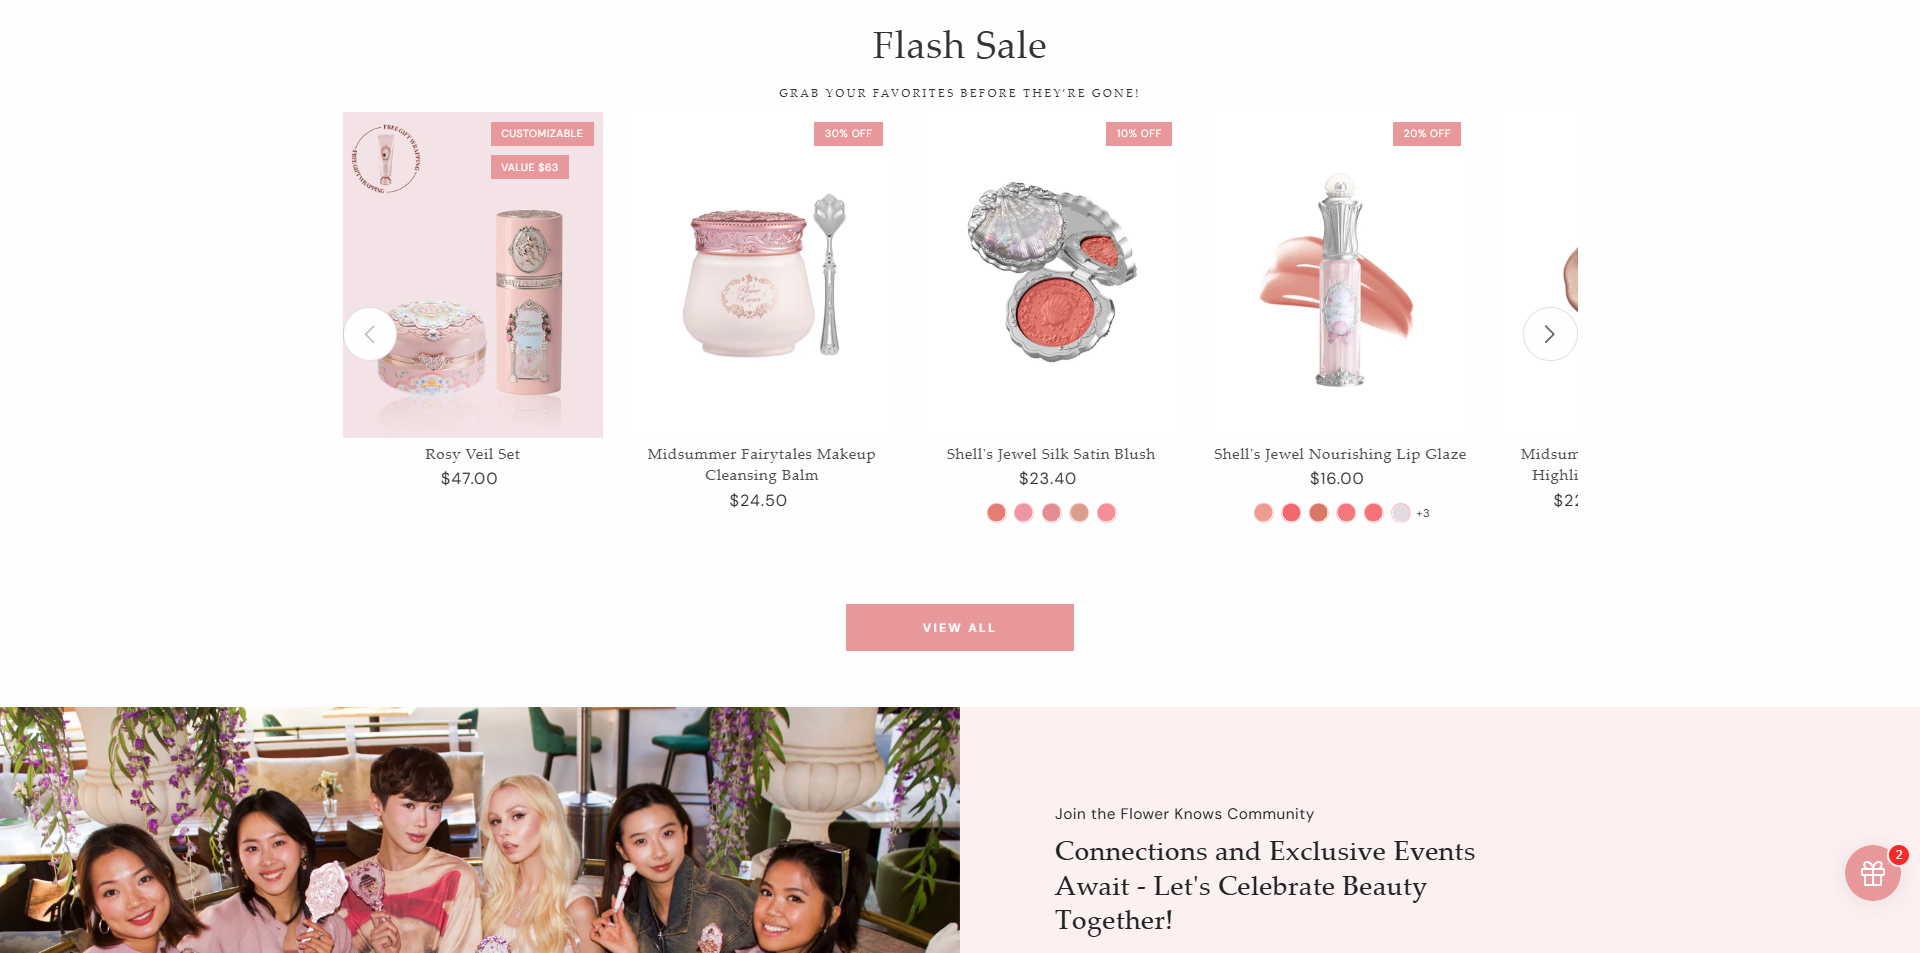Select last pink swatch under Silk Satin Blush

(x=1106, y=513)
